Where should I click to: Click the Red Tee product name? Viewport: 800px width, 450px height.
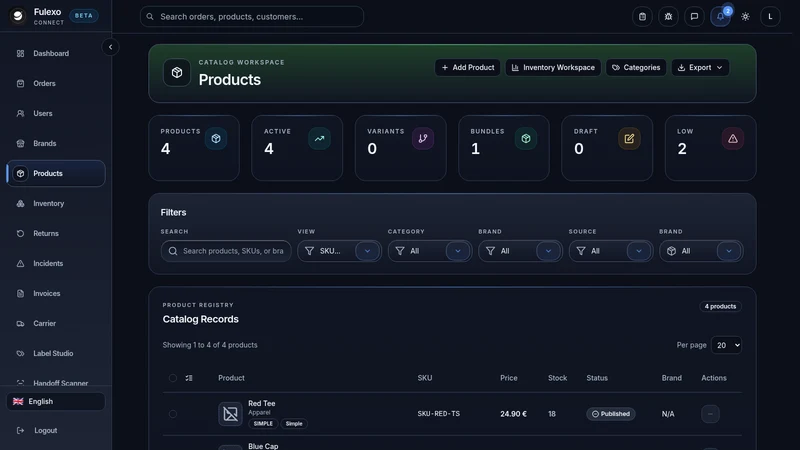coord(262,403)
